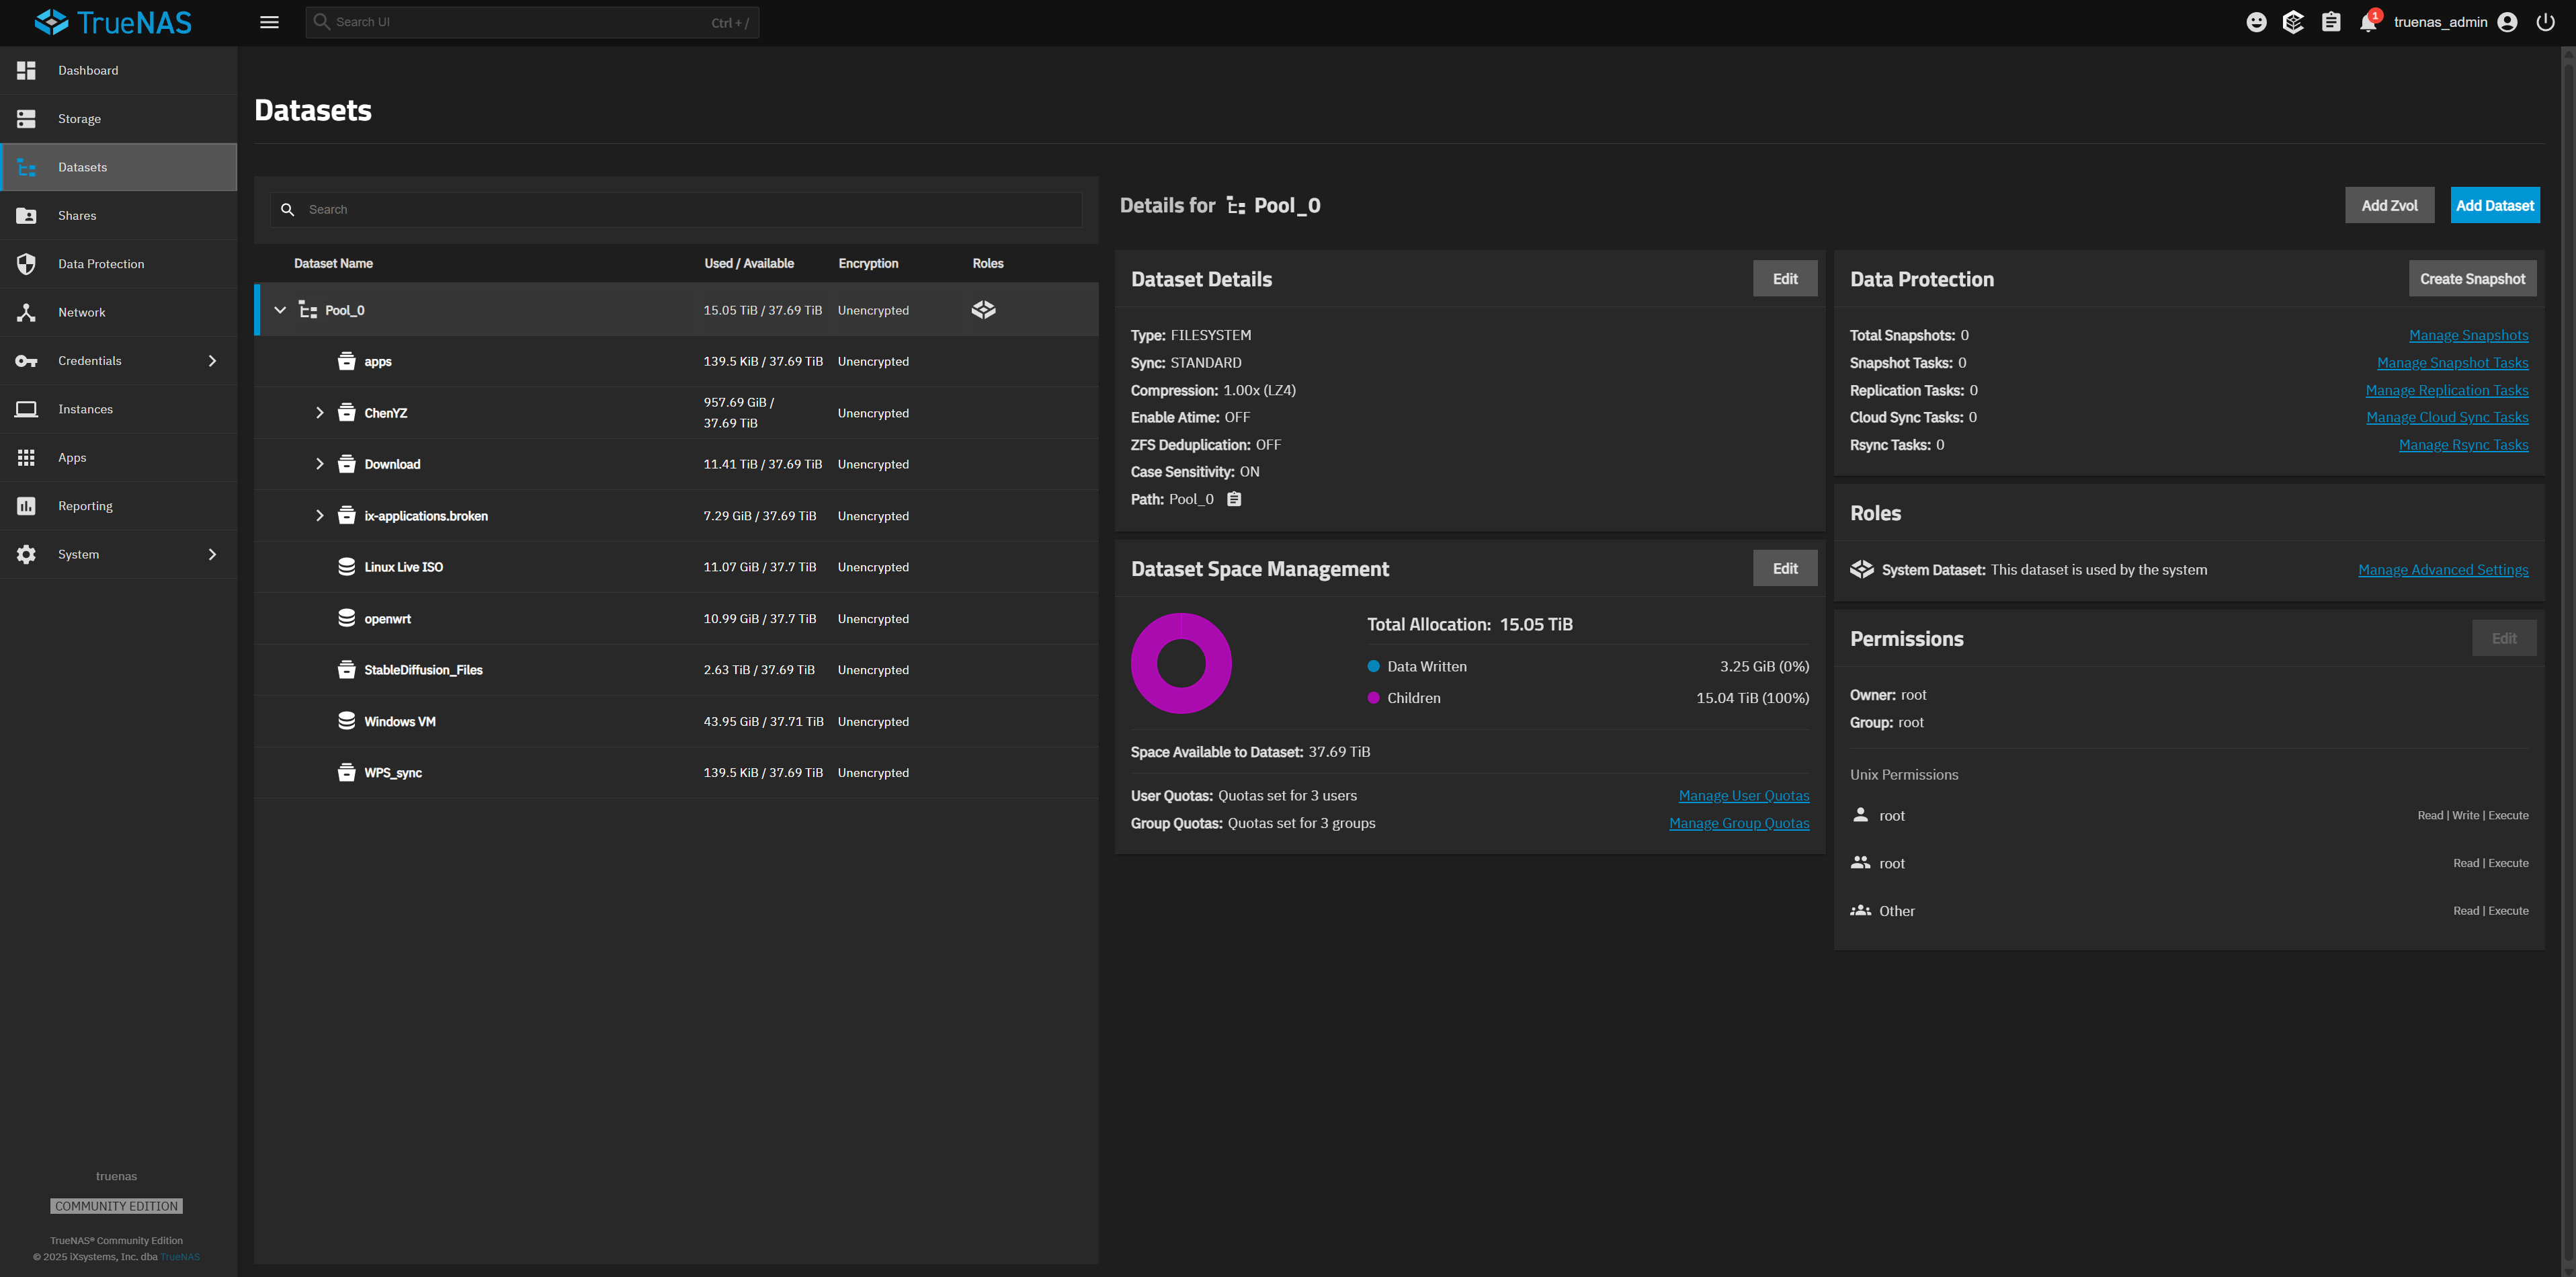Screen dimensions: 2576x1277
Task: Select the StableDiffusion_Files dataset row
Action: tap(676, 670)
